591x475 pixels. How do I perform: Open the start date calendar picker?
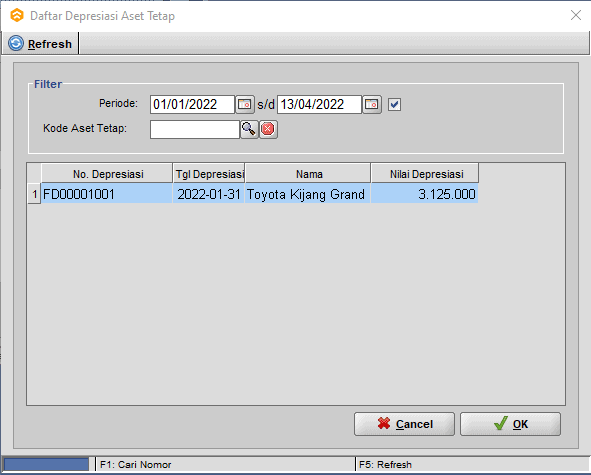coord(245,104)
